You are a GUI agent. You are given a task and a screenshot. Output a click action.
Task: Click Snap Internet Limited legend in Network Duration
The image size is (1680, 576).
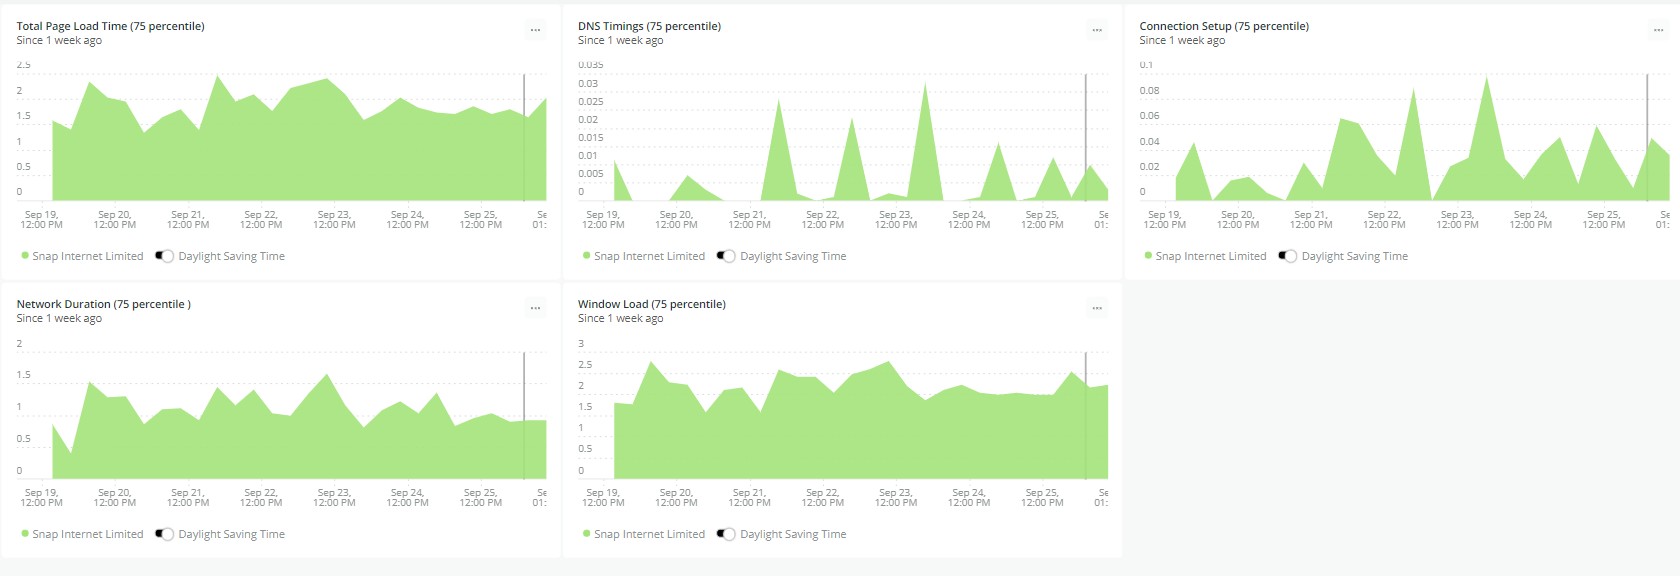point(87,534)
